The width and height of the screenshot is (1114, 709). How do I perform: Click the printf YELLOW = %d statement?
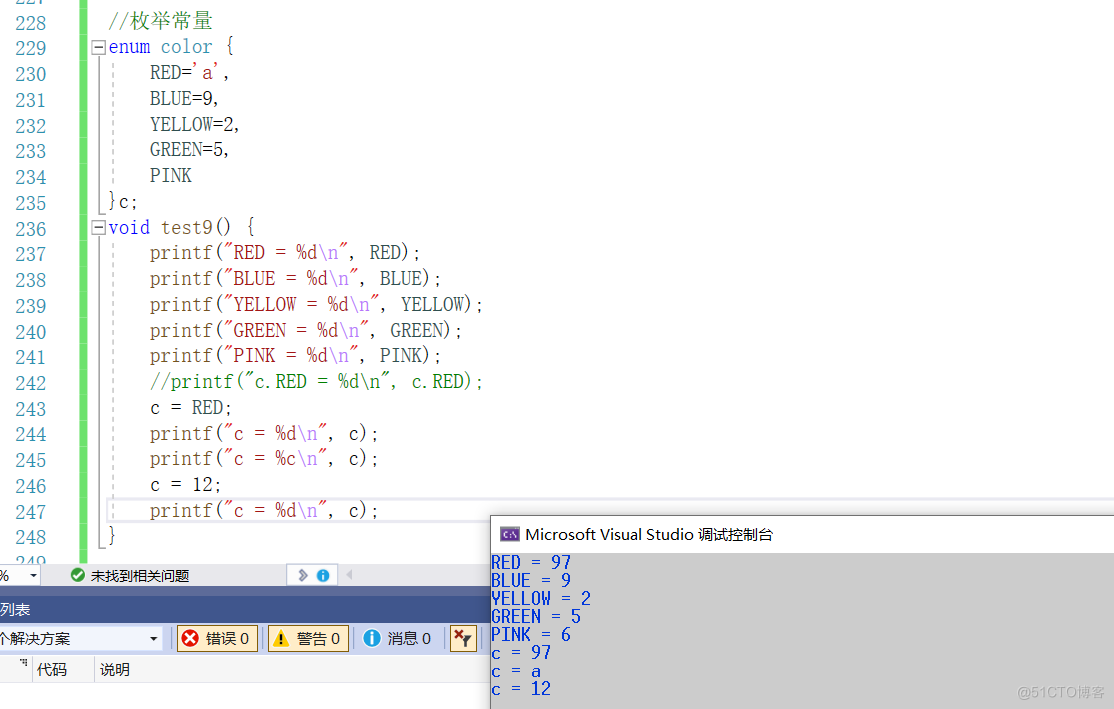[x=316, y=305]
